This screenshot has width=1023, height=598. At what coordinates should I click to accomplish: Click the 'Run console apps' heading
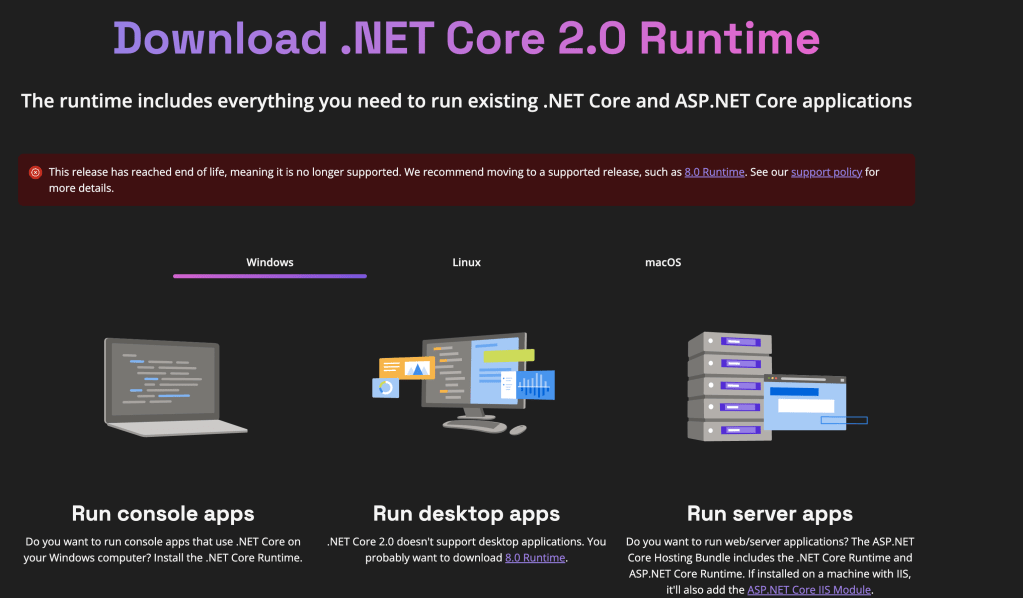163,514
